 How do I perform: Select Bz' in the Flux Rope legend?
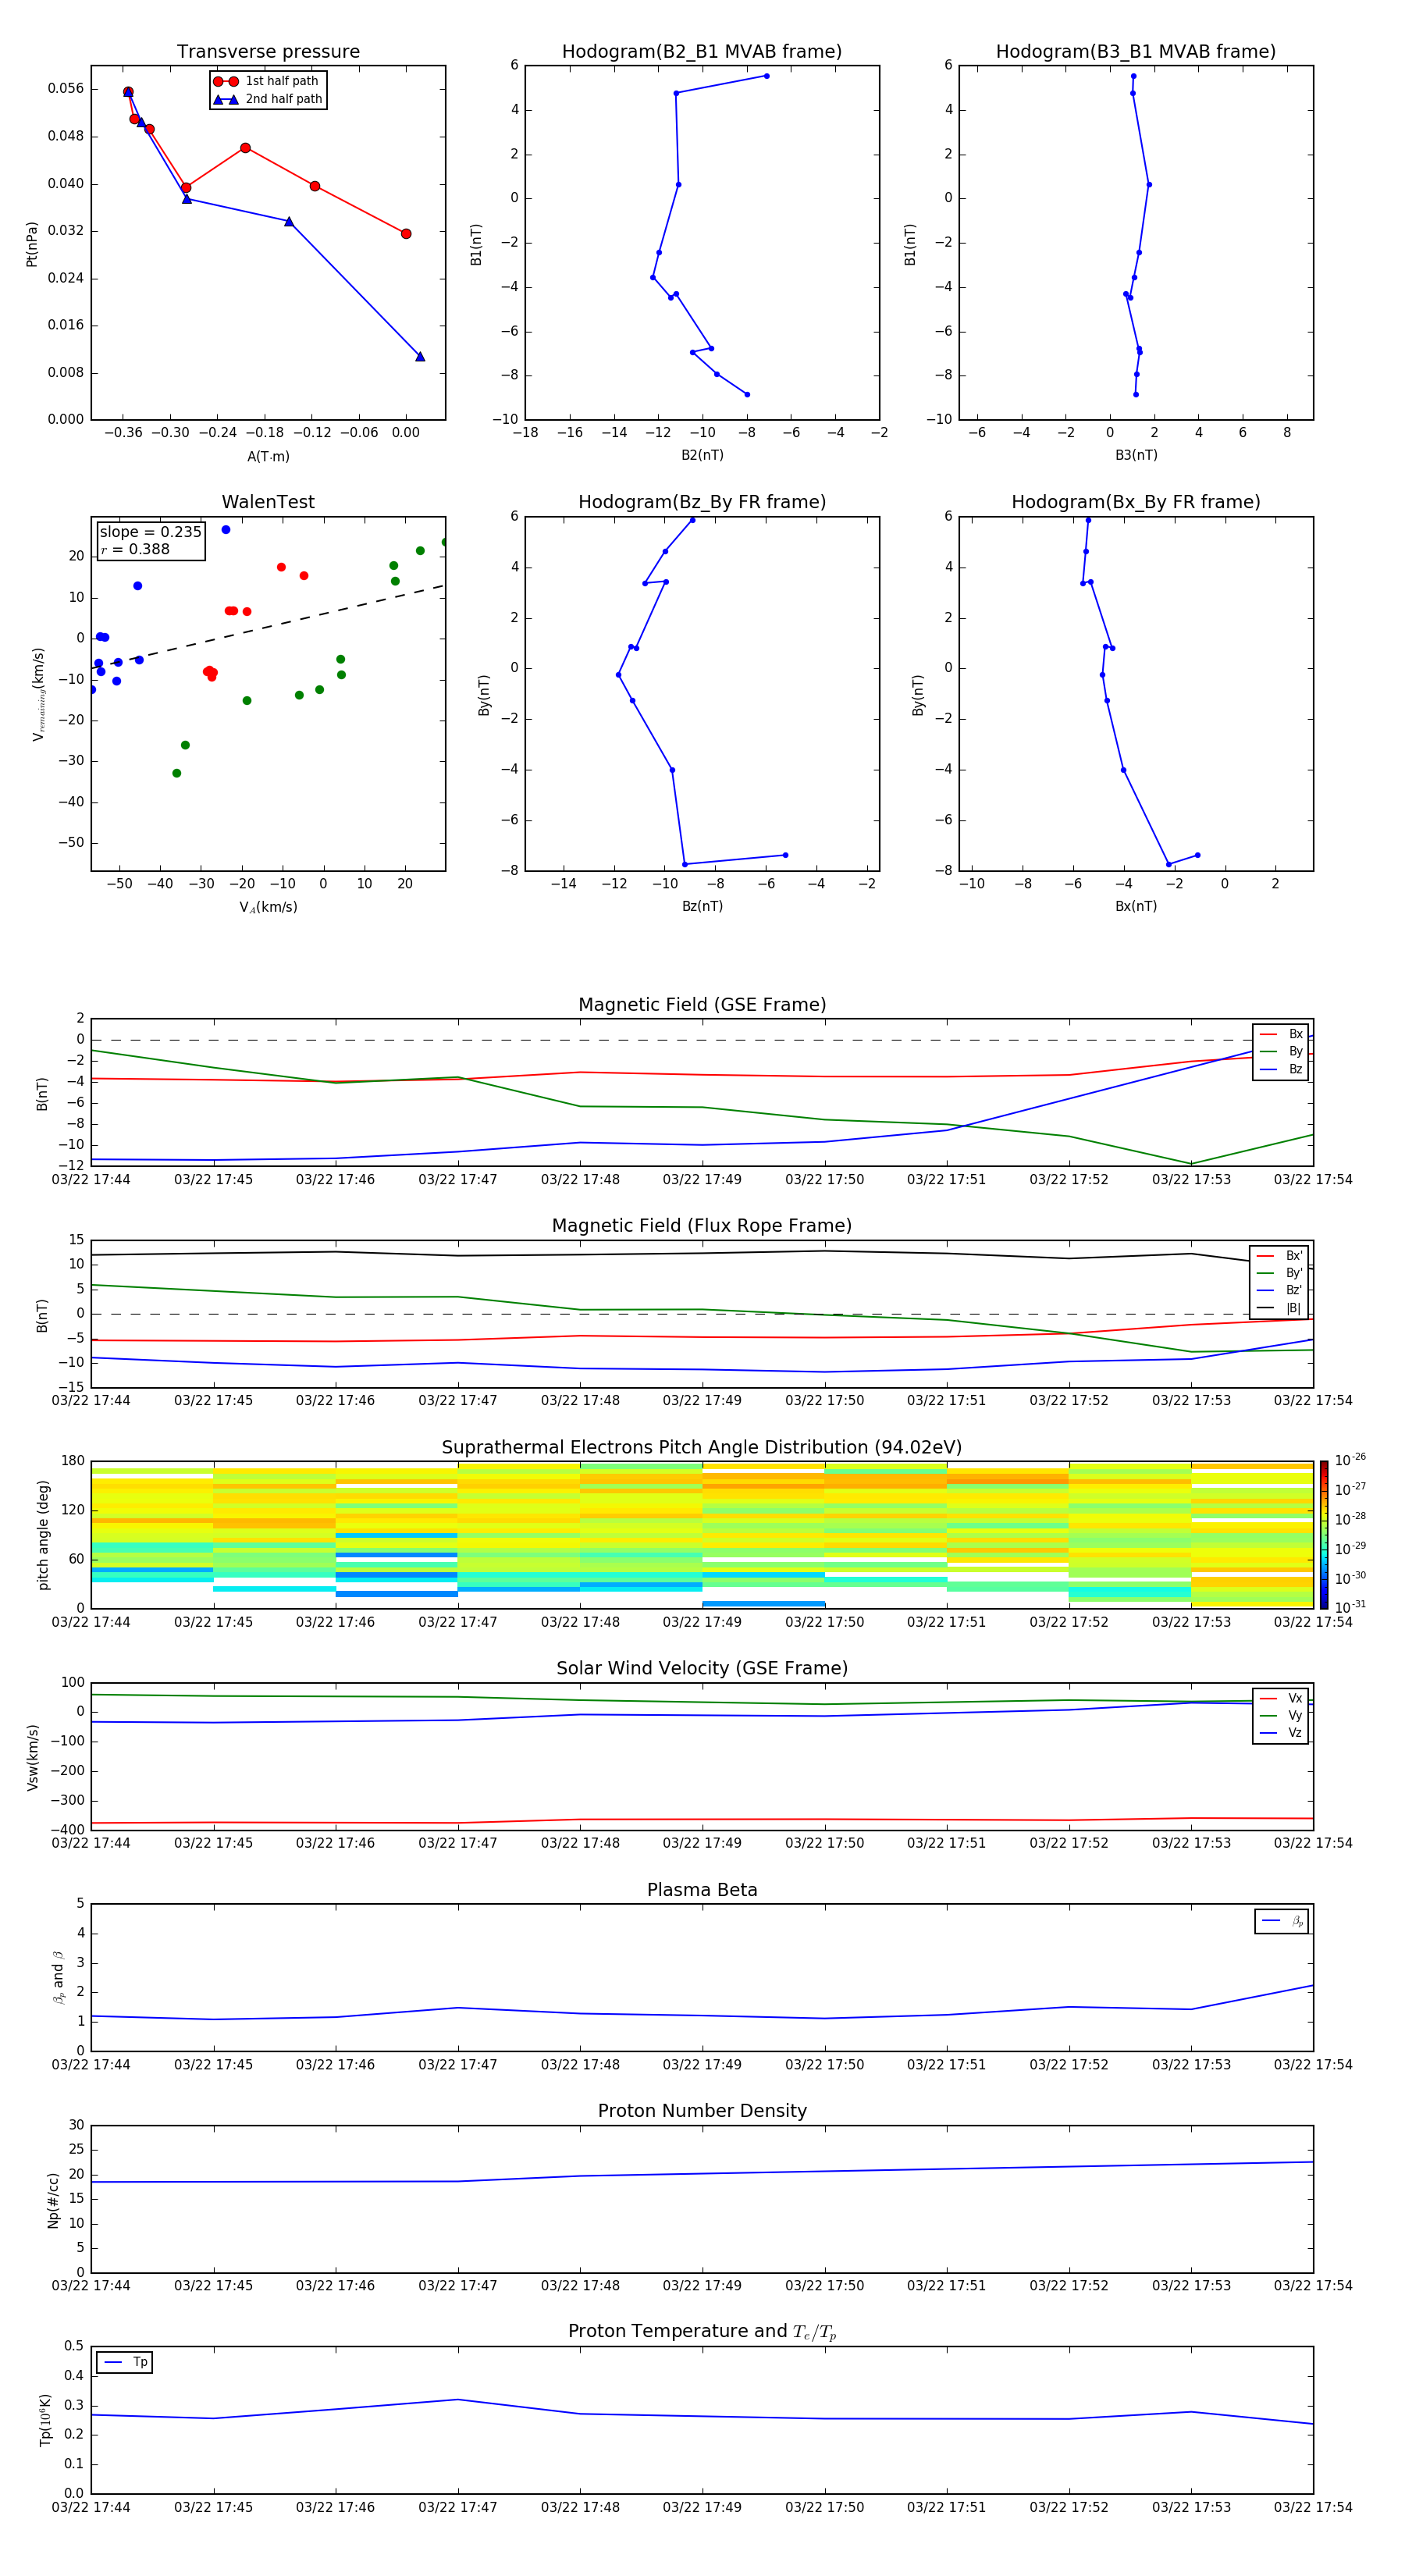tap(1280, 1291)
